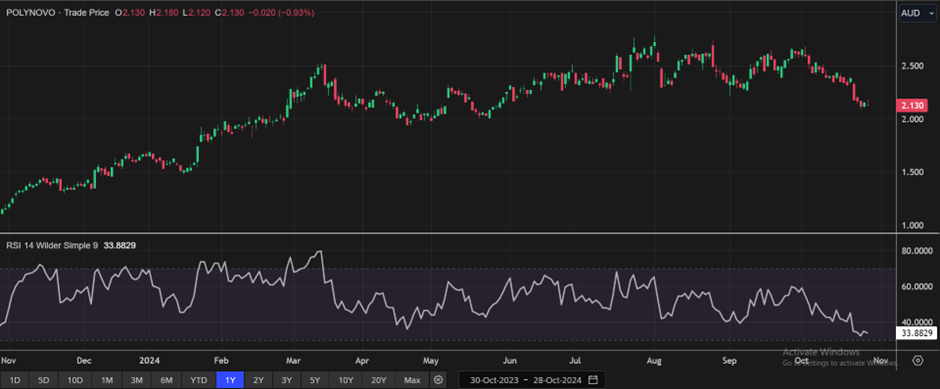Switch to the YTD range
This screenshot has width=940, height=389.
pyautogui.click(x=198, y=380)
